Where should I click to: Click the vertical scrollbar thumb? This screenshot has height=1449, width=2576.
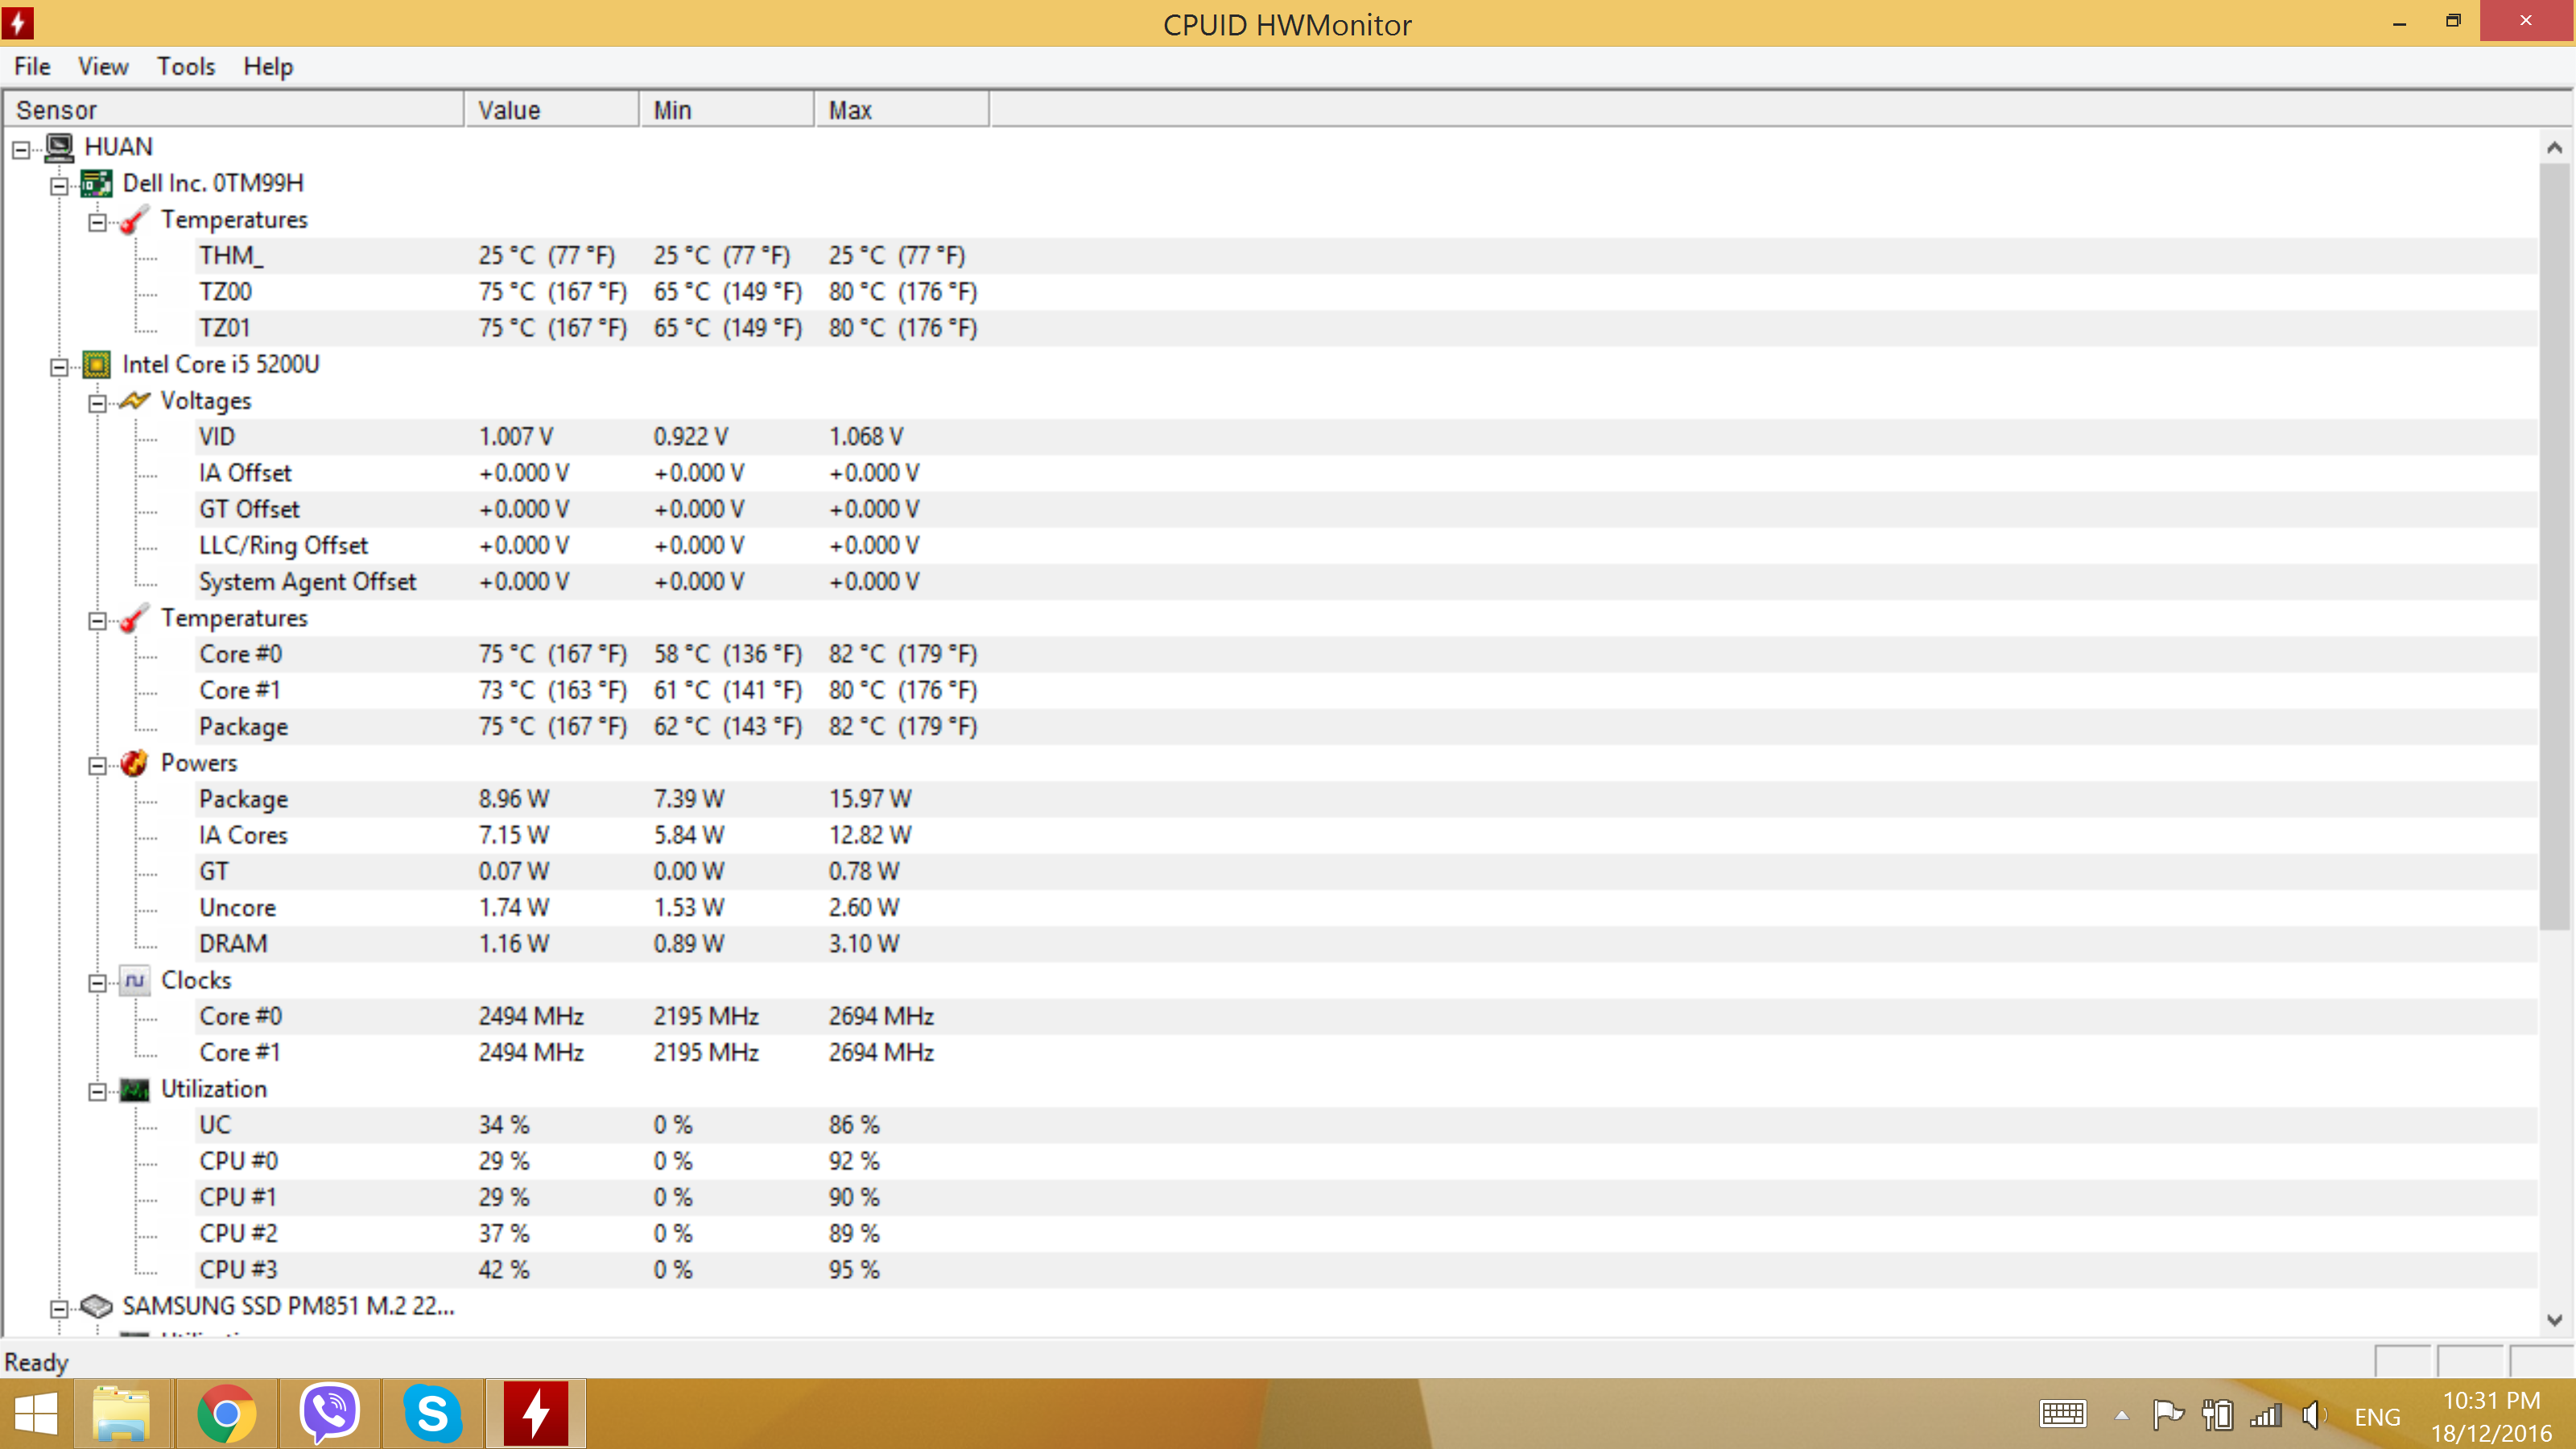(x=2555, y=547)
